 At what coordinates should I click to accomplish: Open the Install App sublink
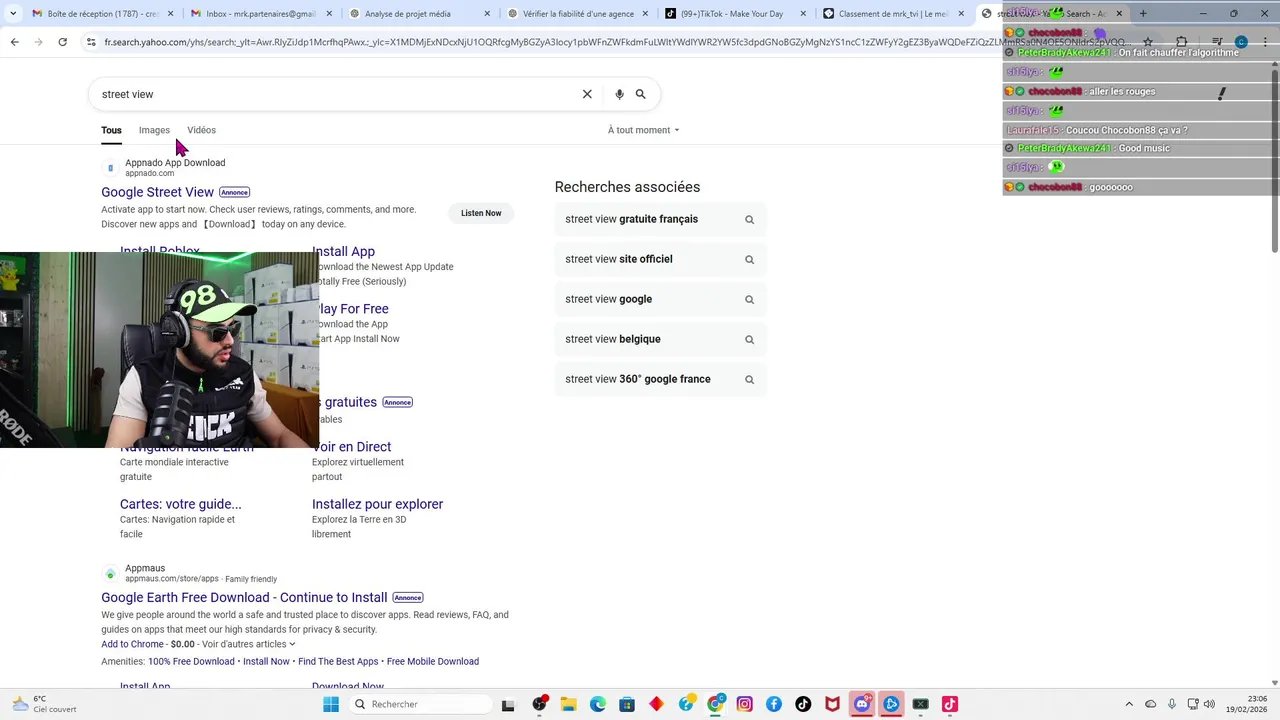click(343, 252)
